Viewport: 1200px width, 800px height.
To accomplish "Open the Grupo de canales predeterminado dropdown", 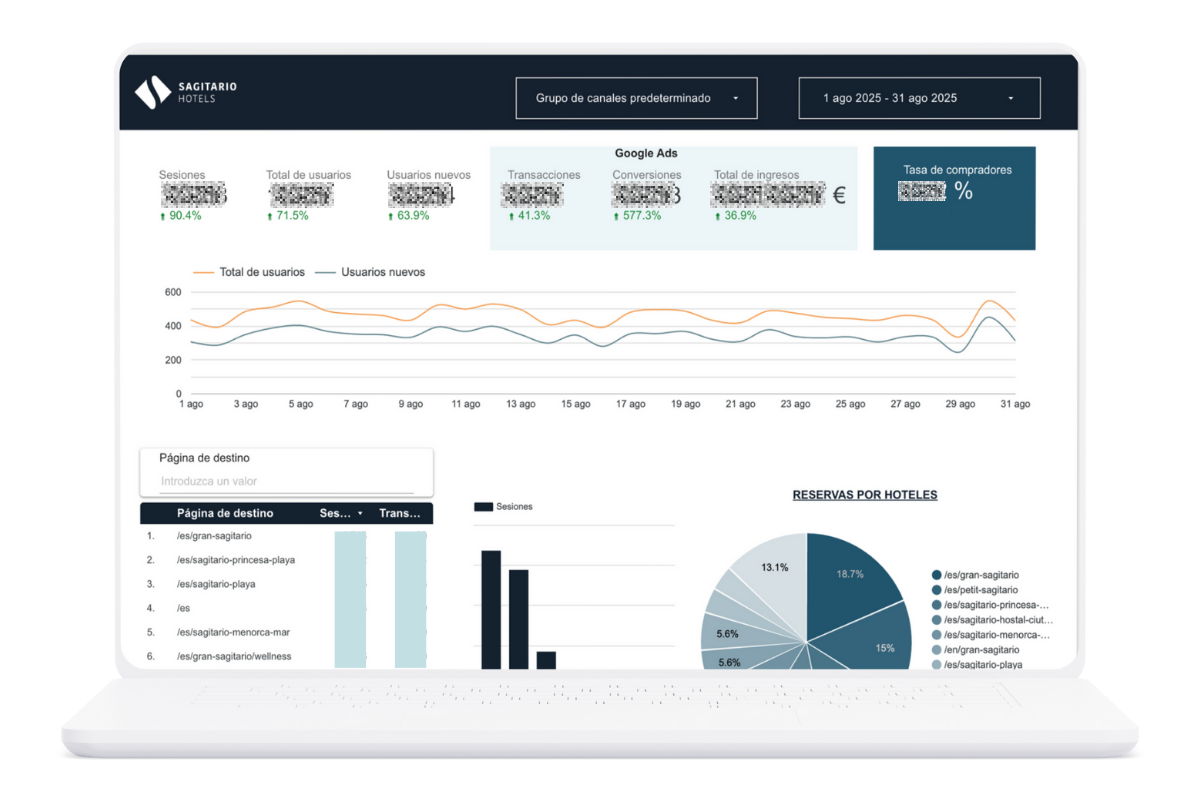I will pyautogui.click(x=636, y=98).
